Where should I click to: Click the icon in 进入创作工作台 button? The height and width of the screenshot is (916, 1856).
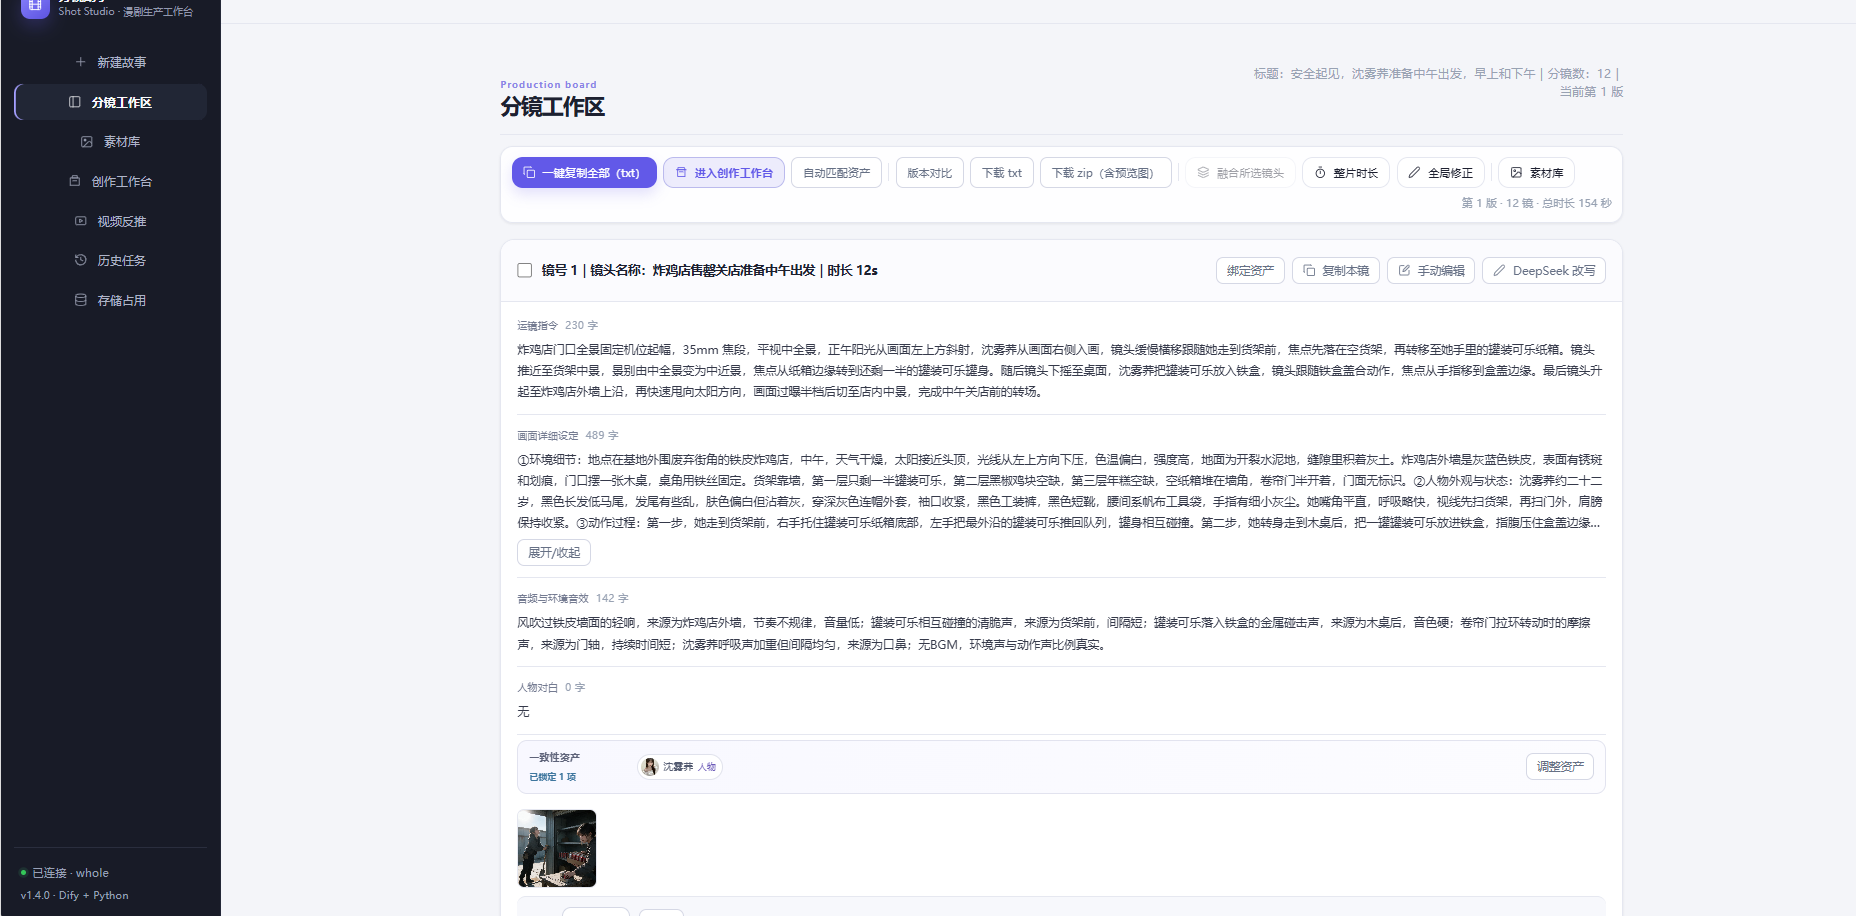tap(681, 173)
